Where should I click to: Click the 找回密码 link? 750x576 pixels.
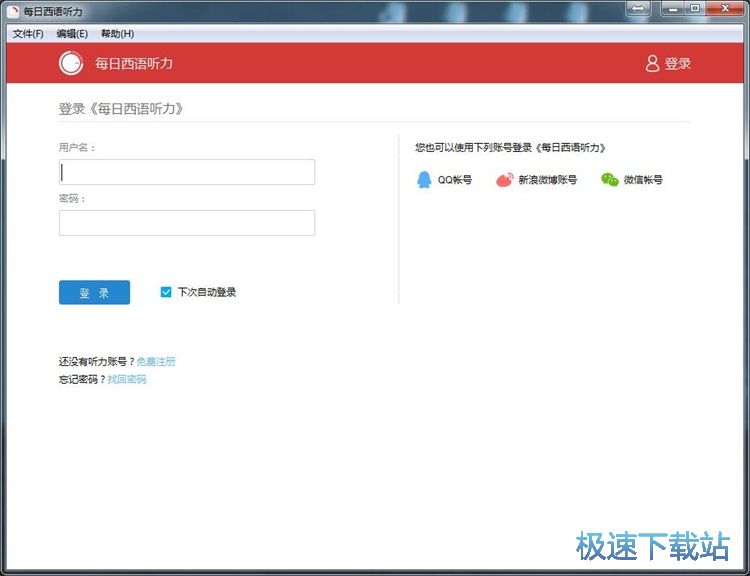(127, 379)
